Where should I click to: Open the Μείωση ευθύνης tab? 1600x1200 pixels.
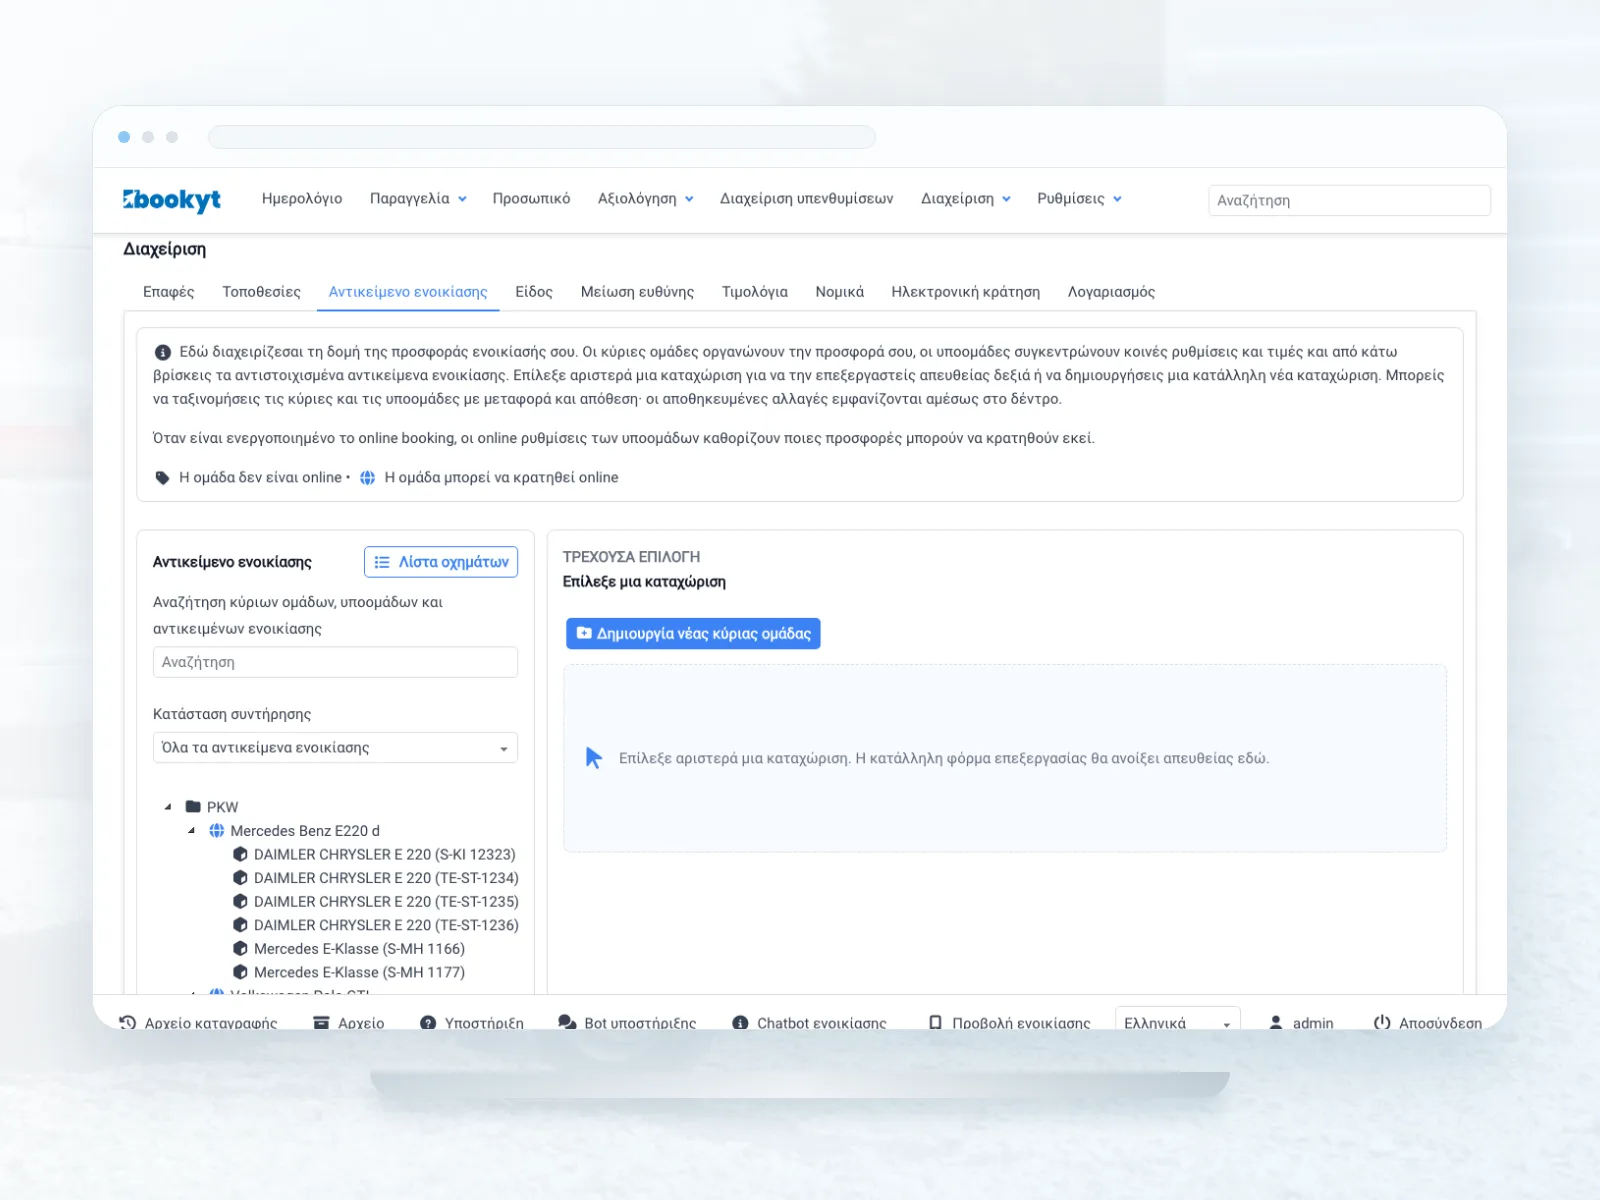pyautogui.click(x=637, y=292)
